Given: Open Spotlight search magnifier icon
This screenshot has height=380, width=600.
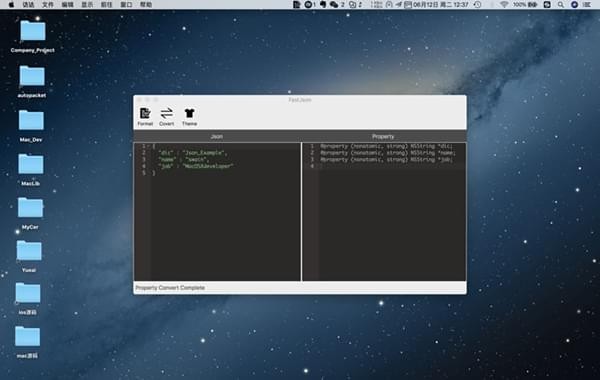Looking at the screenshot, I should [x=561, y=5].
